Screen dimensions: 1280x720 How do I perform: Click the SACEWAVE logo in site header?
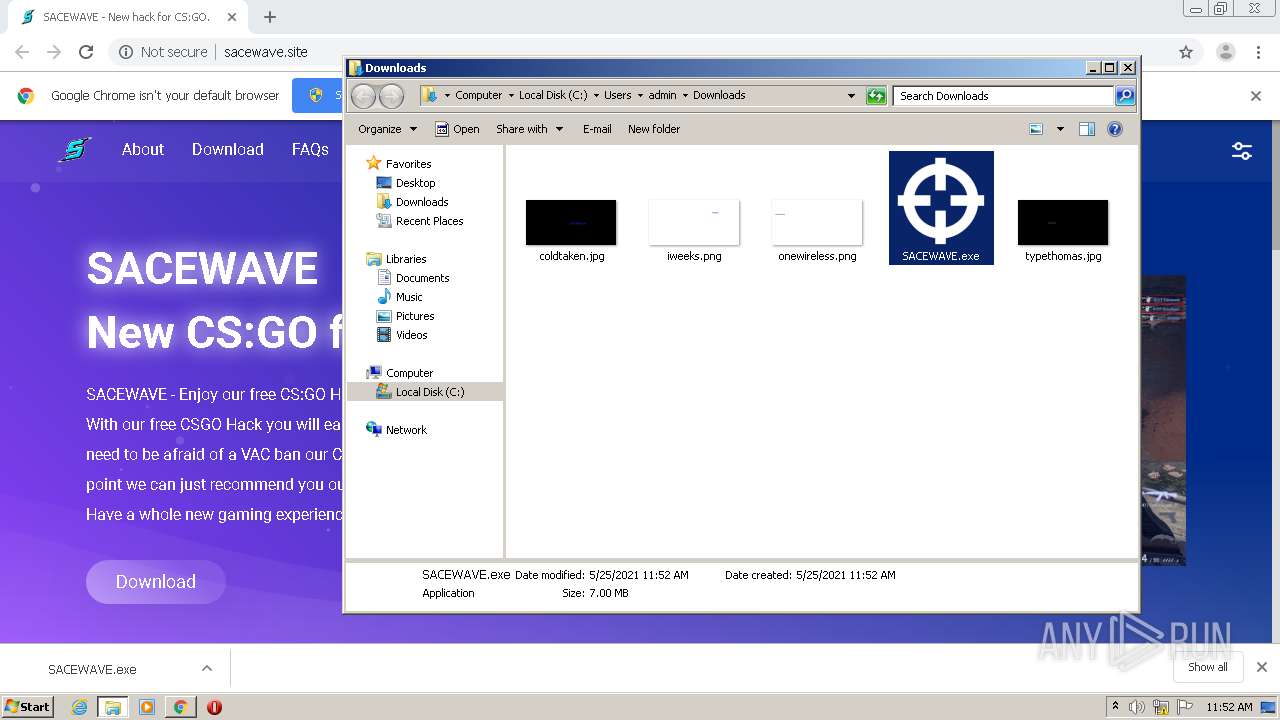pos(75,150)
